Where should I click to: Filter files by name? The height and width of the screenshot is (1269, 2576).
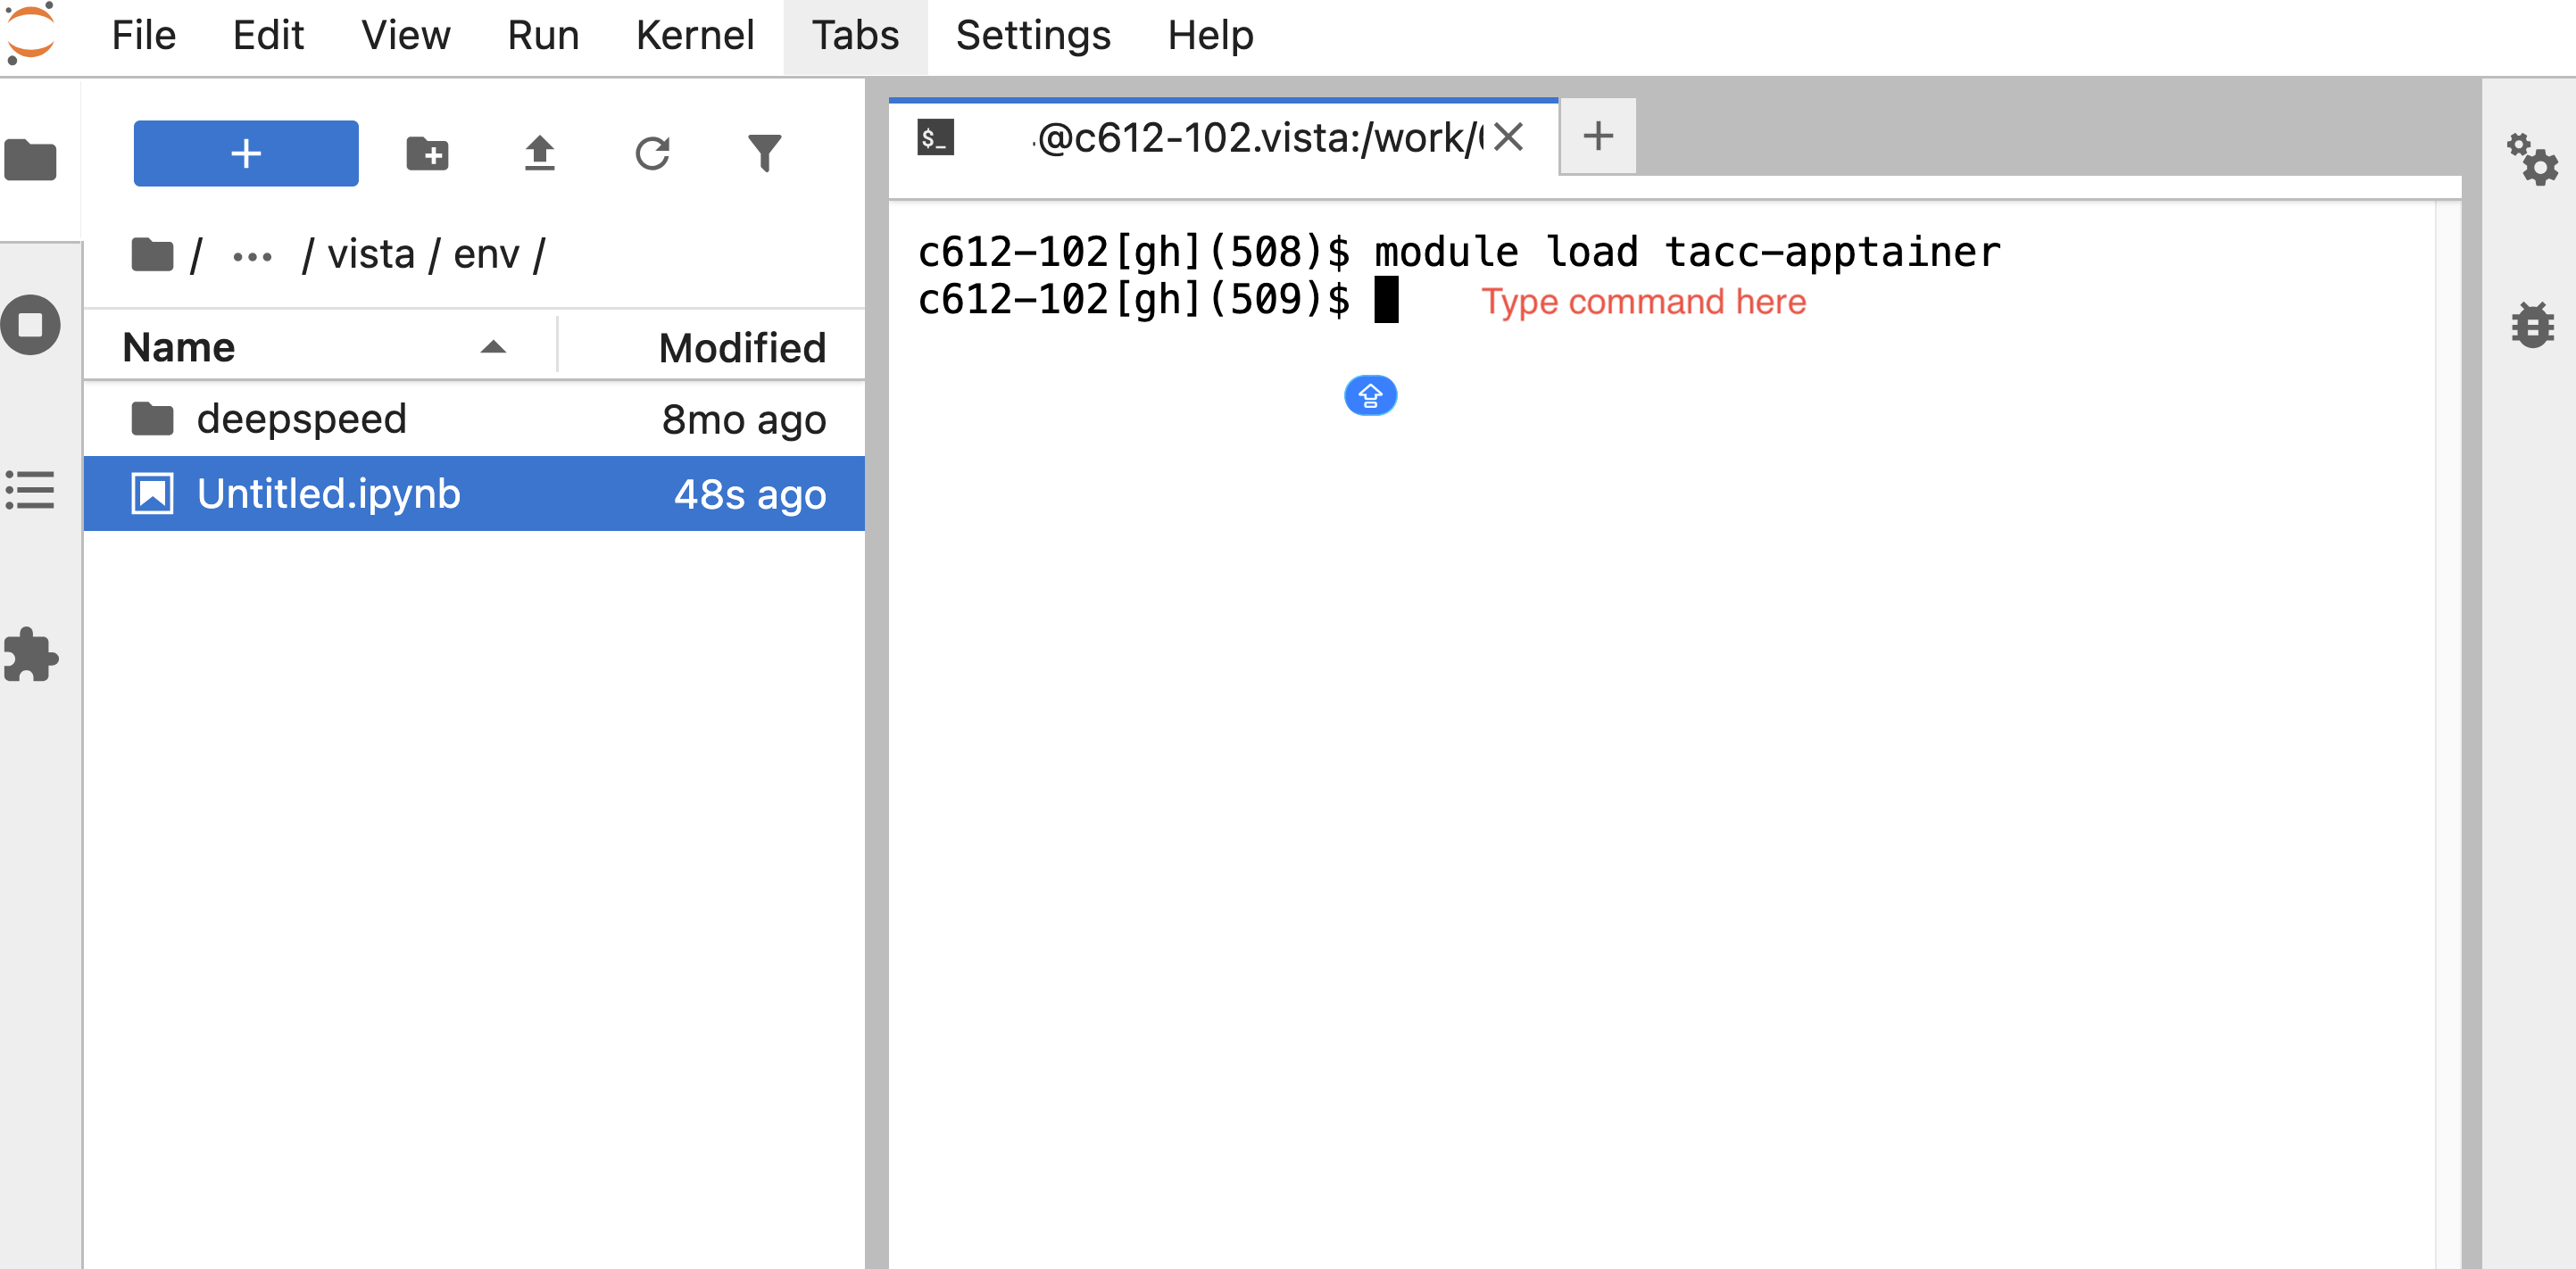click(765, 153)
